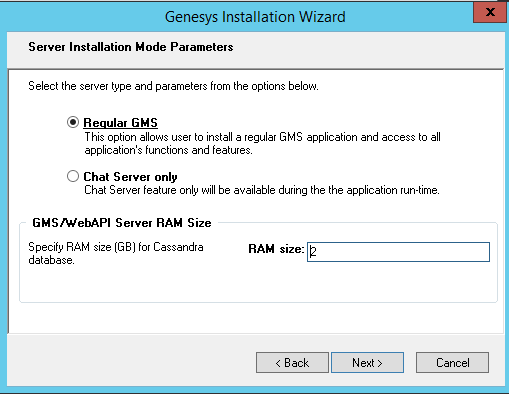Image resolution: width=509 pixels, height=394 pixels.
Task: Click the Genesys Installation Wizard title bar
Action: point(255,17)
